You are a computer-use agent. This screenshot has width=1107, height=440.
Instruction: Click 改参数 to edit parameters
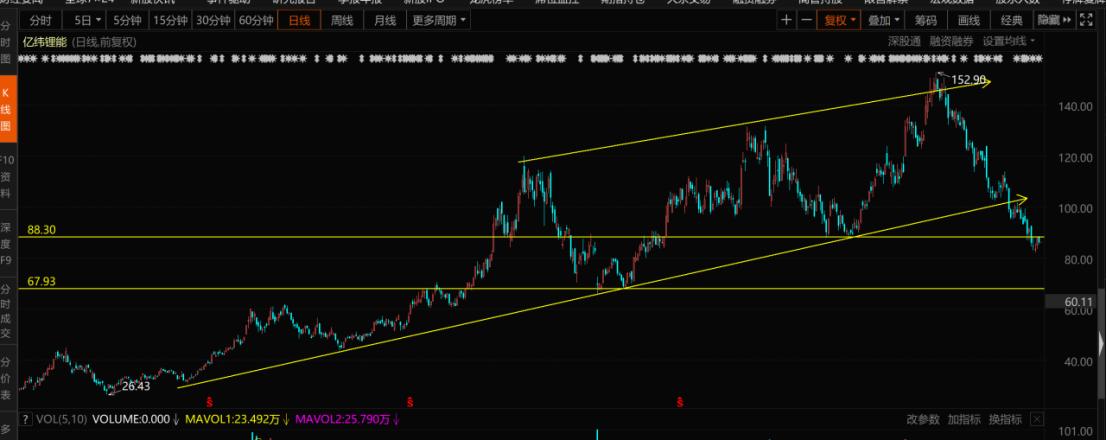pos(923,420)
